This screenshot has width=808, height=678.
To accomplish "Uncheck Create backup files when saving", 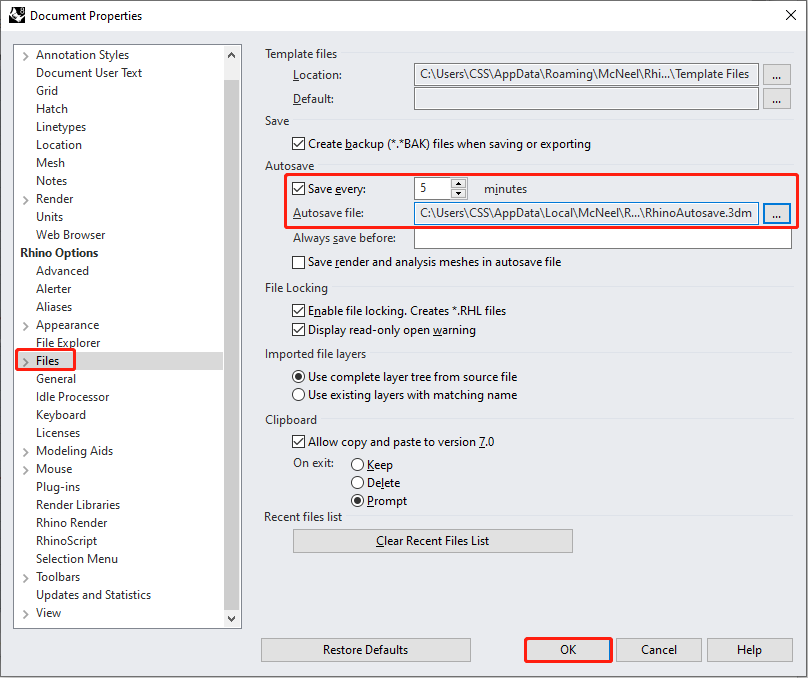I will click(299, 143).
